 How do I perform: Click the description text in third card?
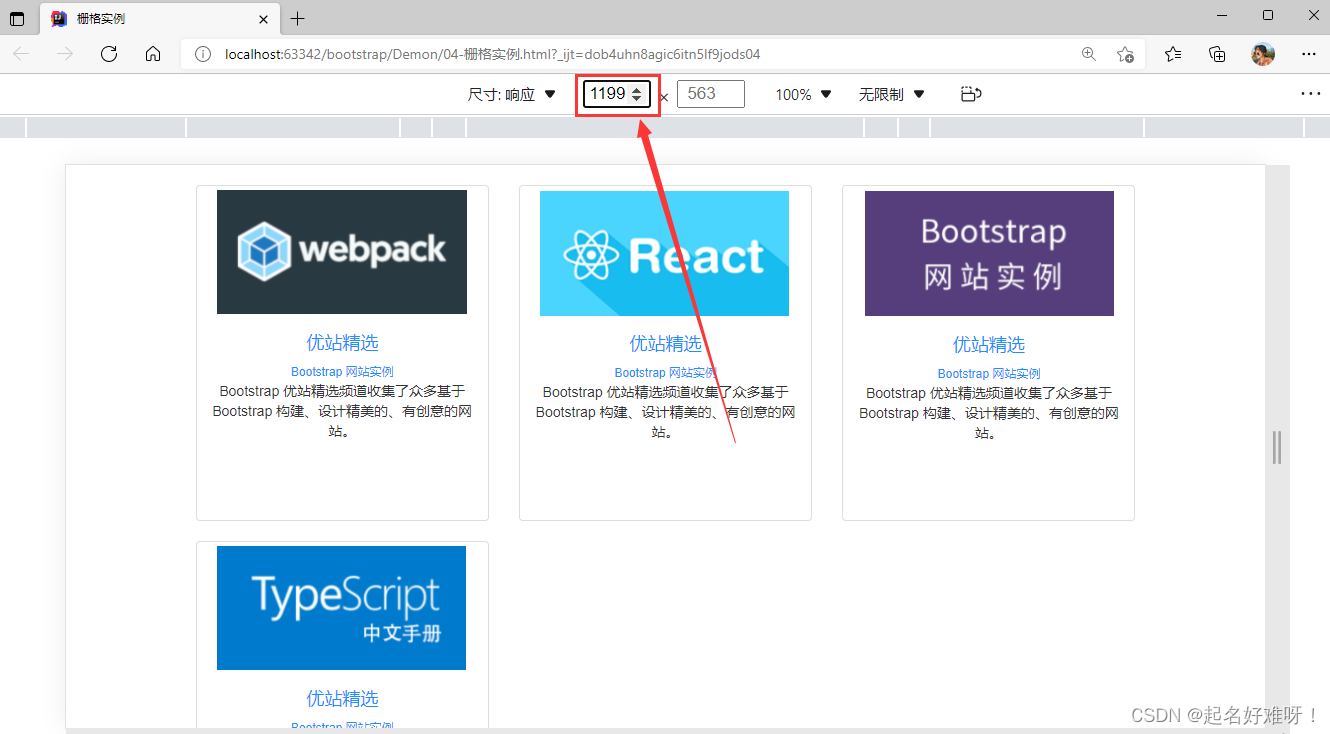(988, 413)
